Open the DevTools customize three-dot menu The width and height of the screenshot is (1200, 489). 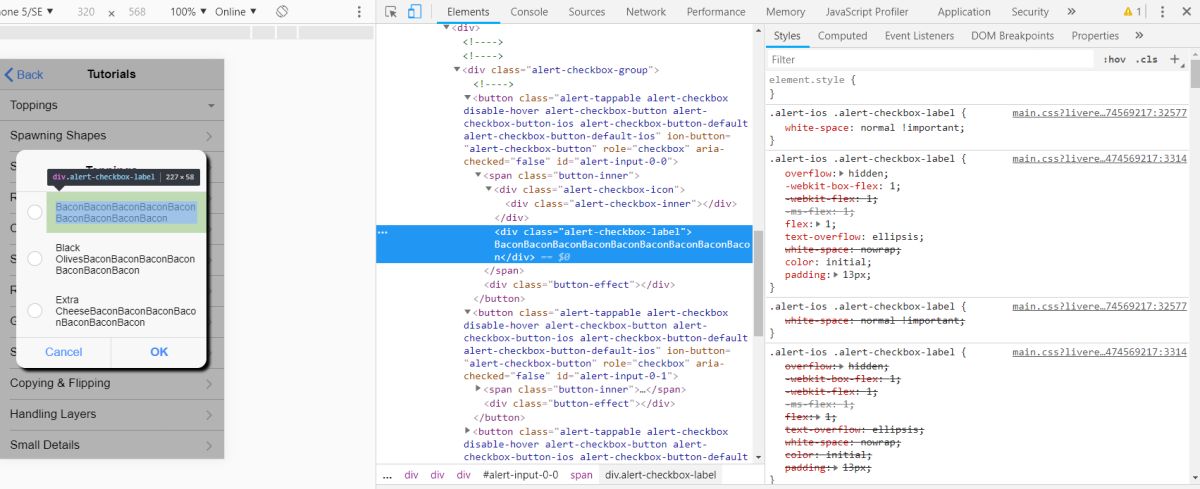pos(1161,12)
